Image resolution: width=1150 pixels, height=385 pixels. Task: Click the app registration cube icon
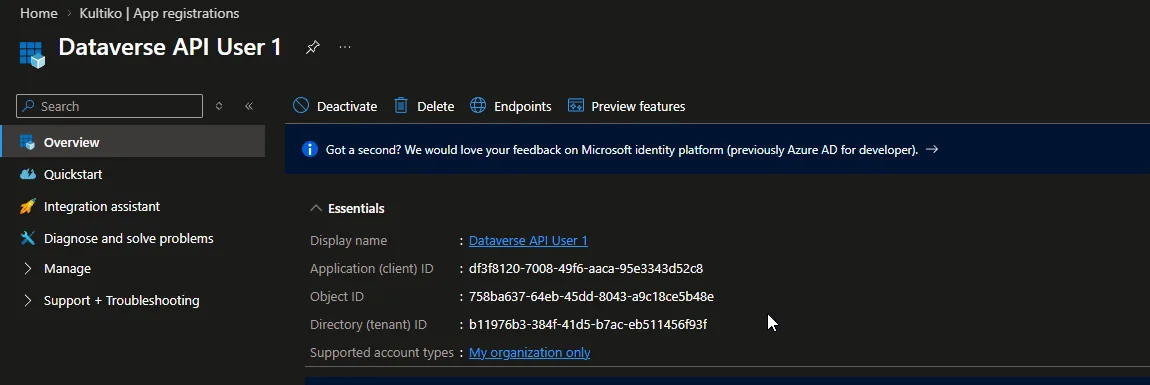point(32,54)
